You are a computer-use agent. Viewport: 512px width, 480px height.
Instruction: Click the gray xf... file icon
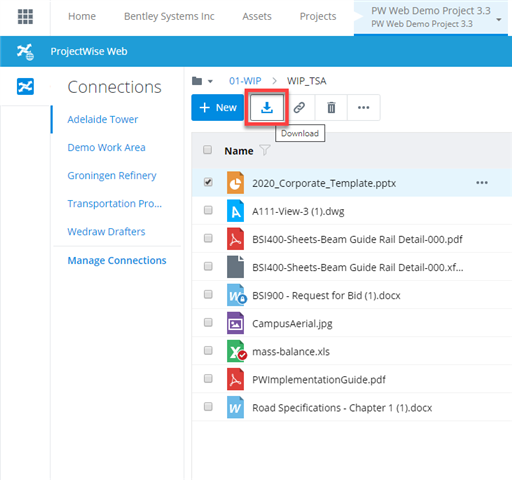(235, 267)
